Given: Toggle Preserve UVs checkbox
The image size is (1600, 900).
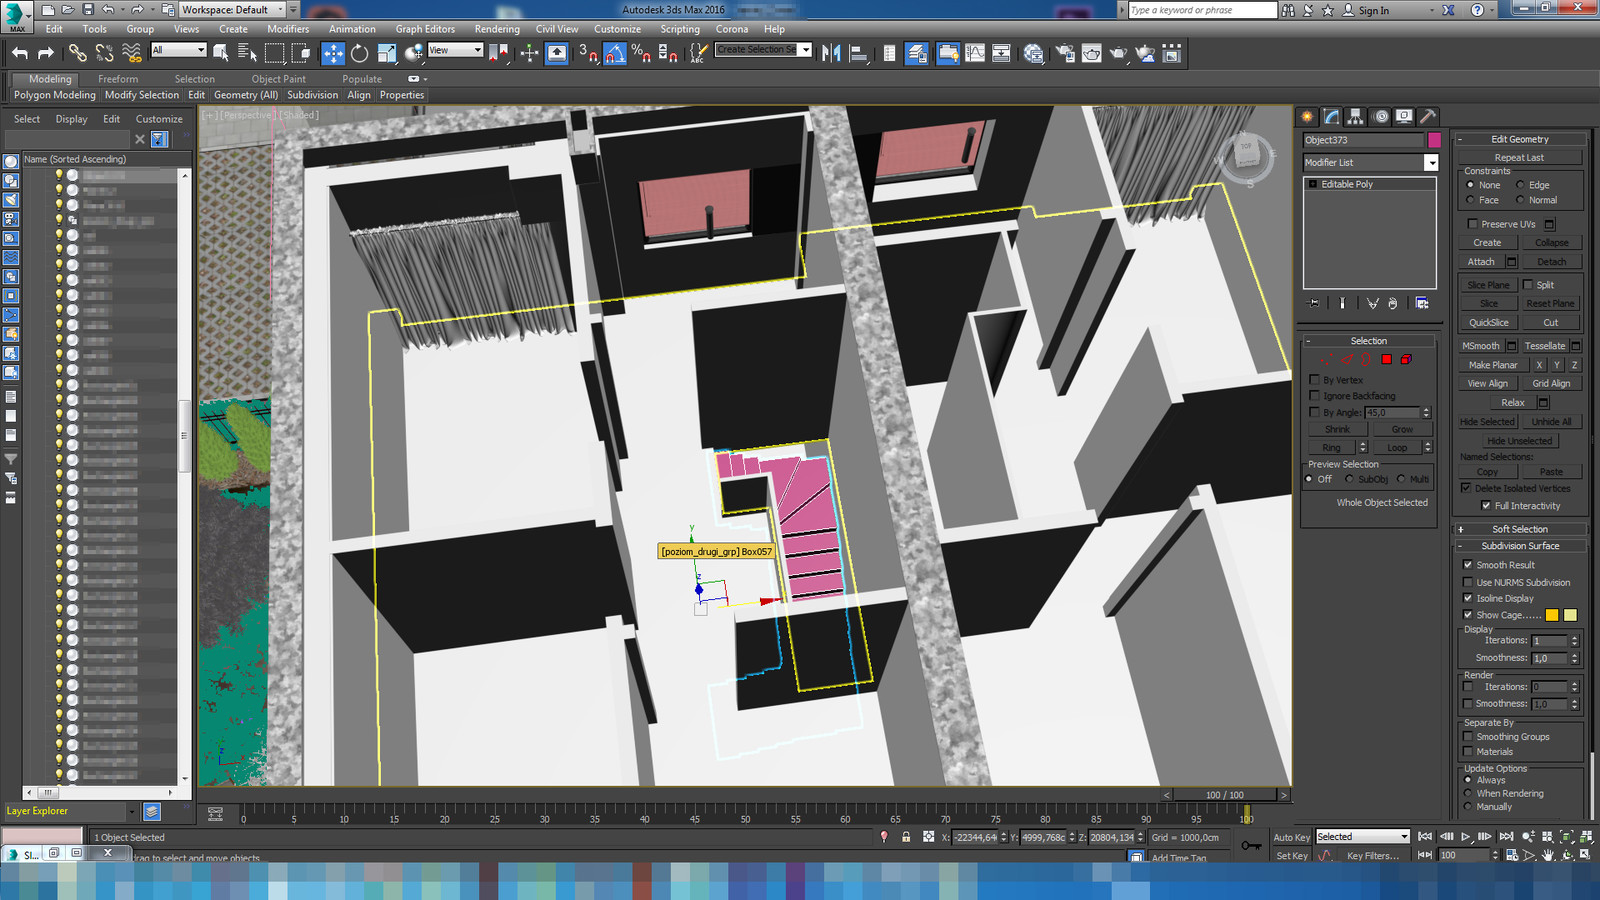Looking at the screenshot, I should [1472, 224].
